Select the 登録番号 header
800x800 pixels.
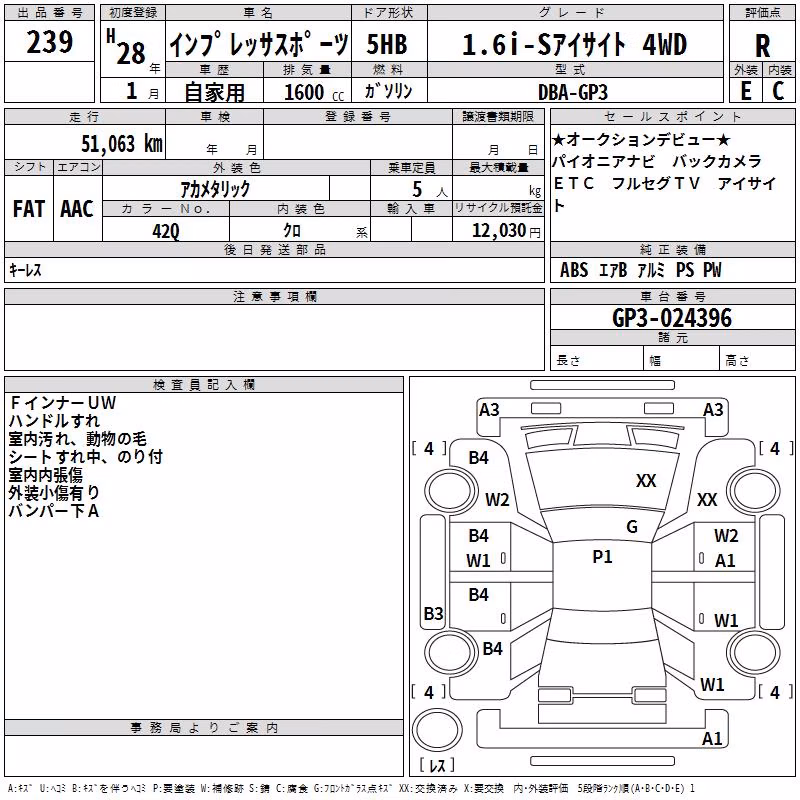pyautogui.click(x=358, y=116)
